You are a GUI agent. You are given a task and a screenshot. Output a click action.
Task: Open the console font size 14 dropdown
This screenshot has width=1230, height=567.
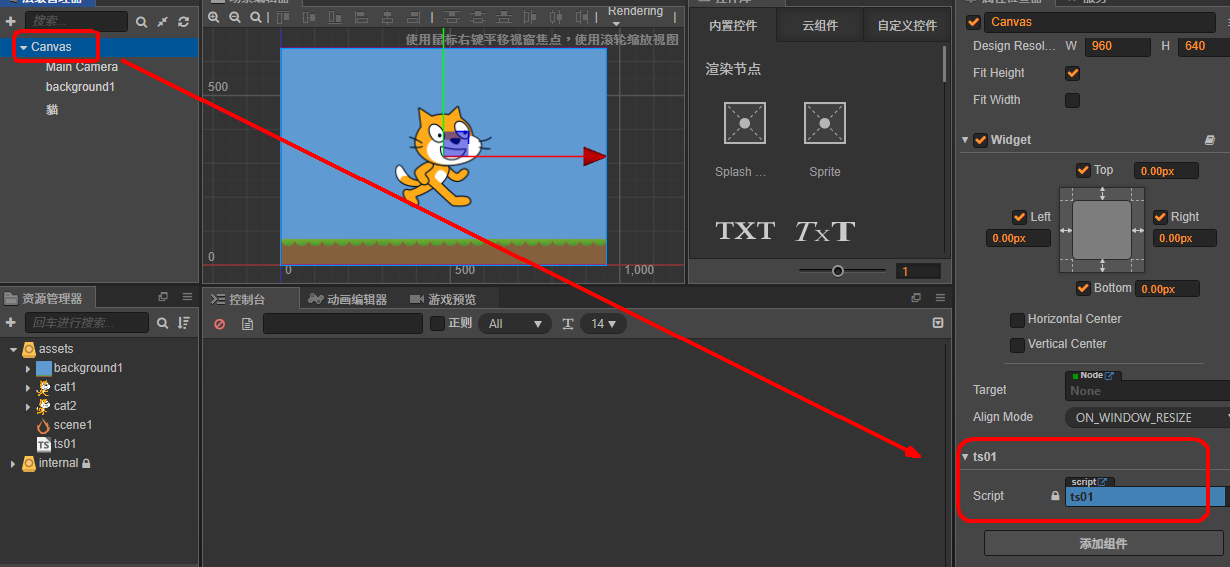point(604,324)
